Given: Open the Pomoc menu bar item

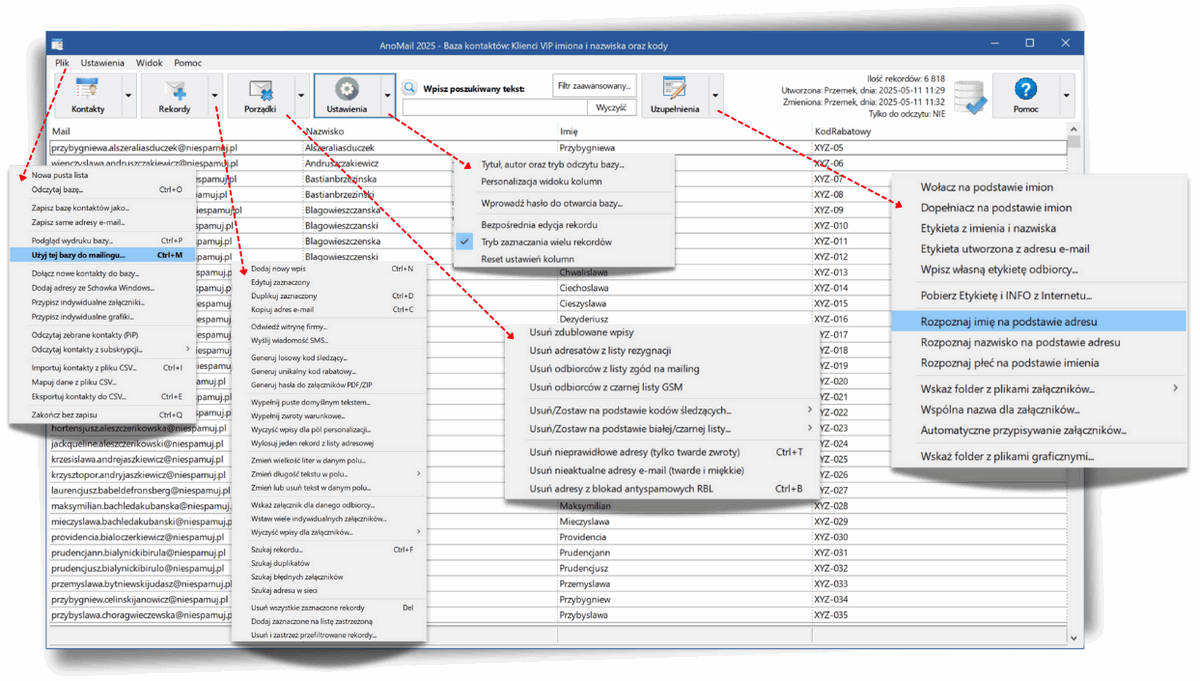Looking at the screenshot, I should (188, 63).
